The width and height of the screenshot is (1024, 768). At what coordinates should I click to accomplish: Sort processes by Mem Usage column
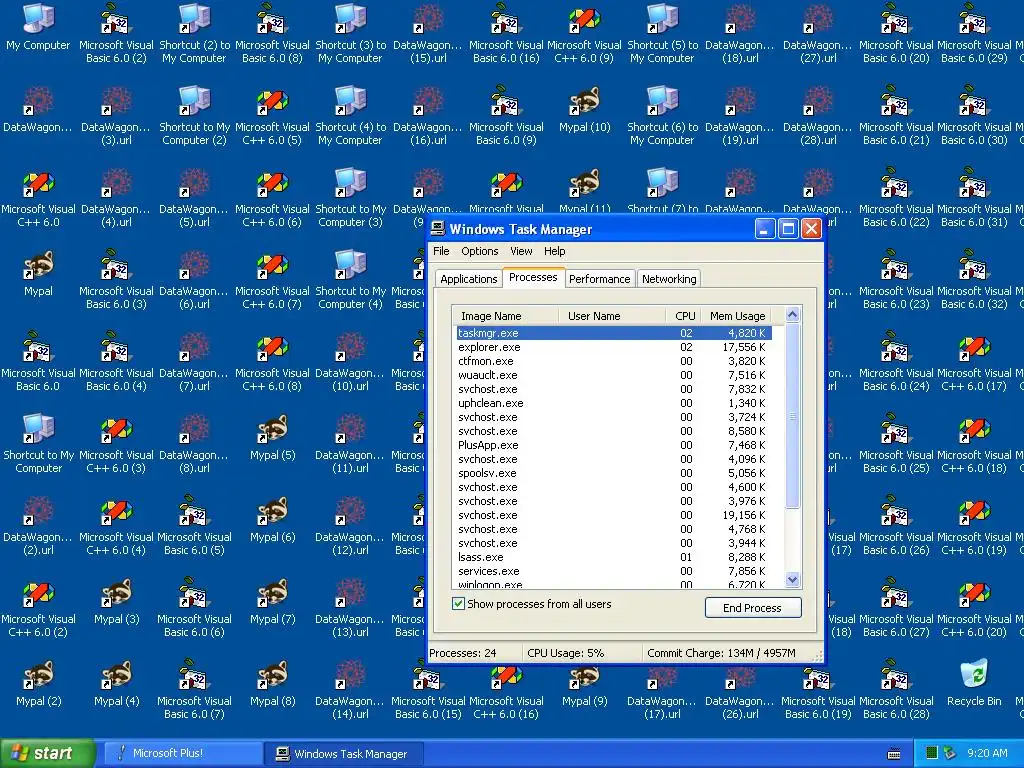pyautogui.click(x=737, y=315)
